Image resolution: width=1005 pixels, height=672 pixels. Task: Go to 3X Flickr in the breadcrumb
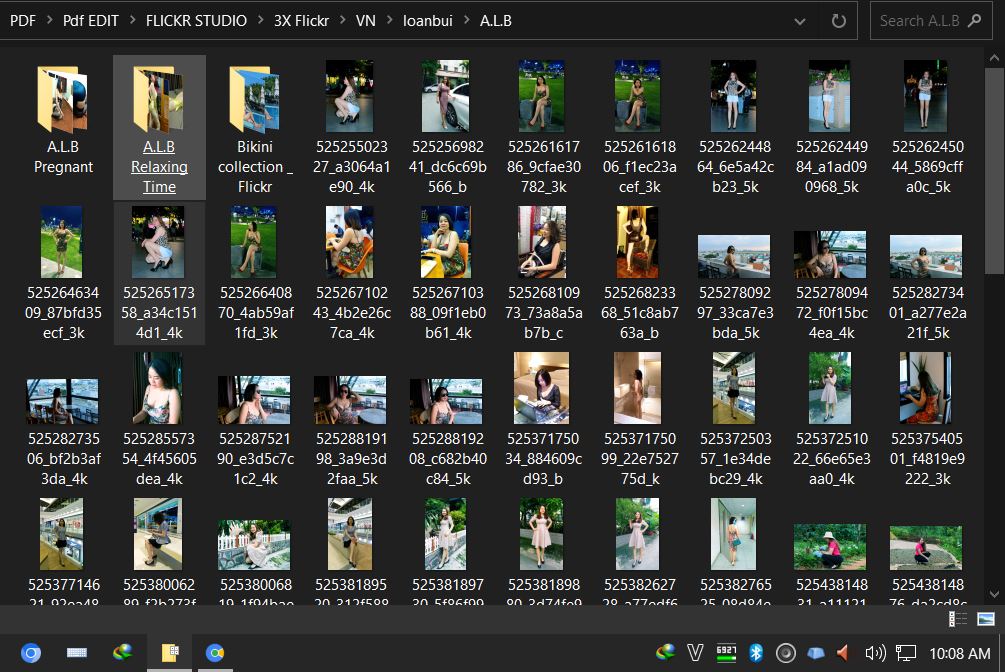[301, 21]
